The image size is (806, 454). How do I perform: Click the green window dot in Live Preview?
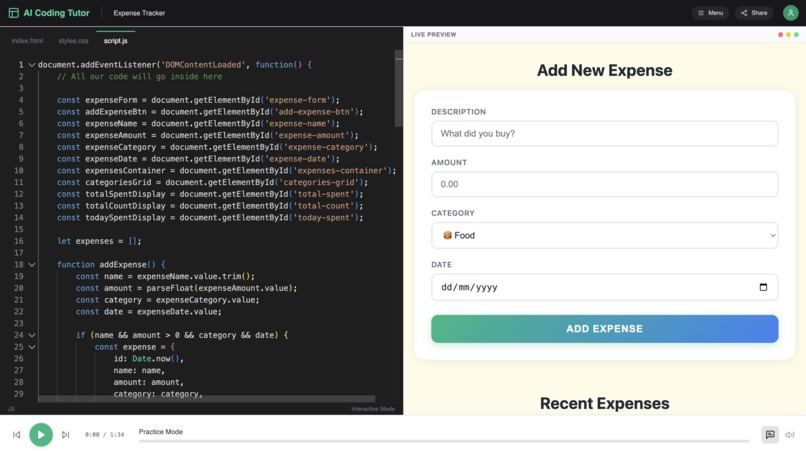pos(796,34)
